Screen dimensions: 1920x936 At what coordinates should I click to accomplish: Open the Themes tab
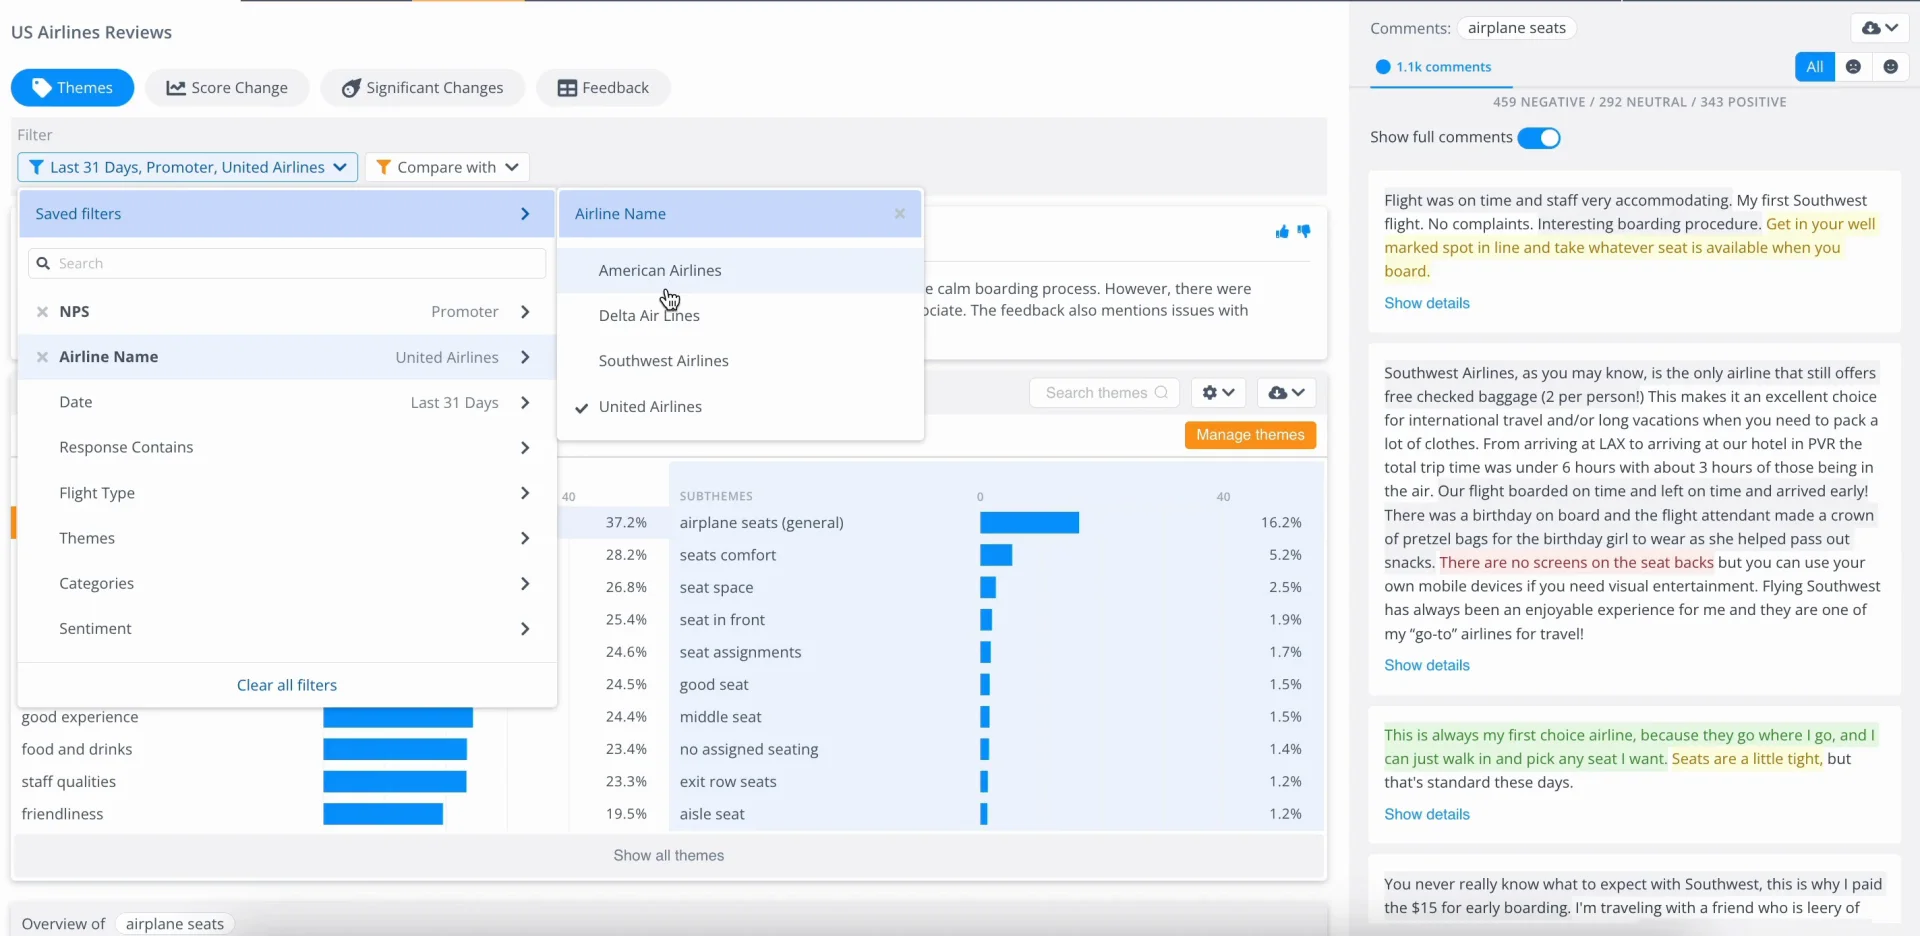[72, 88]
